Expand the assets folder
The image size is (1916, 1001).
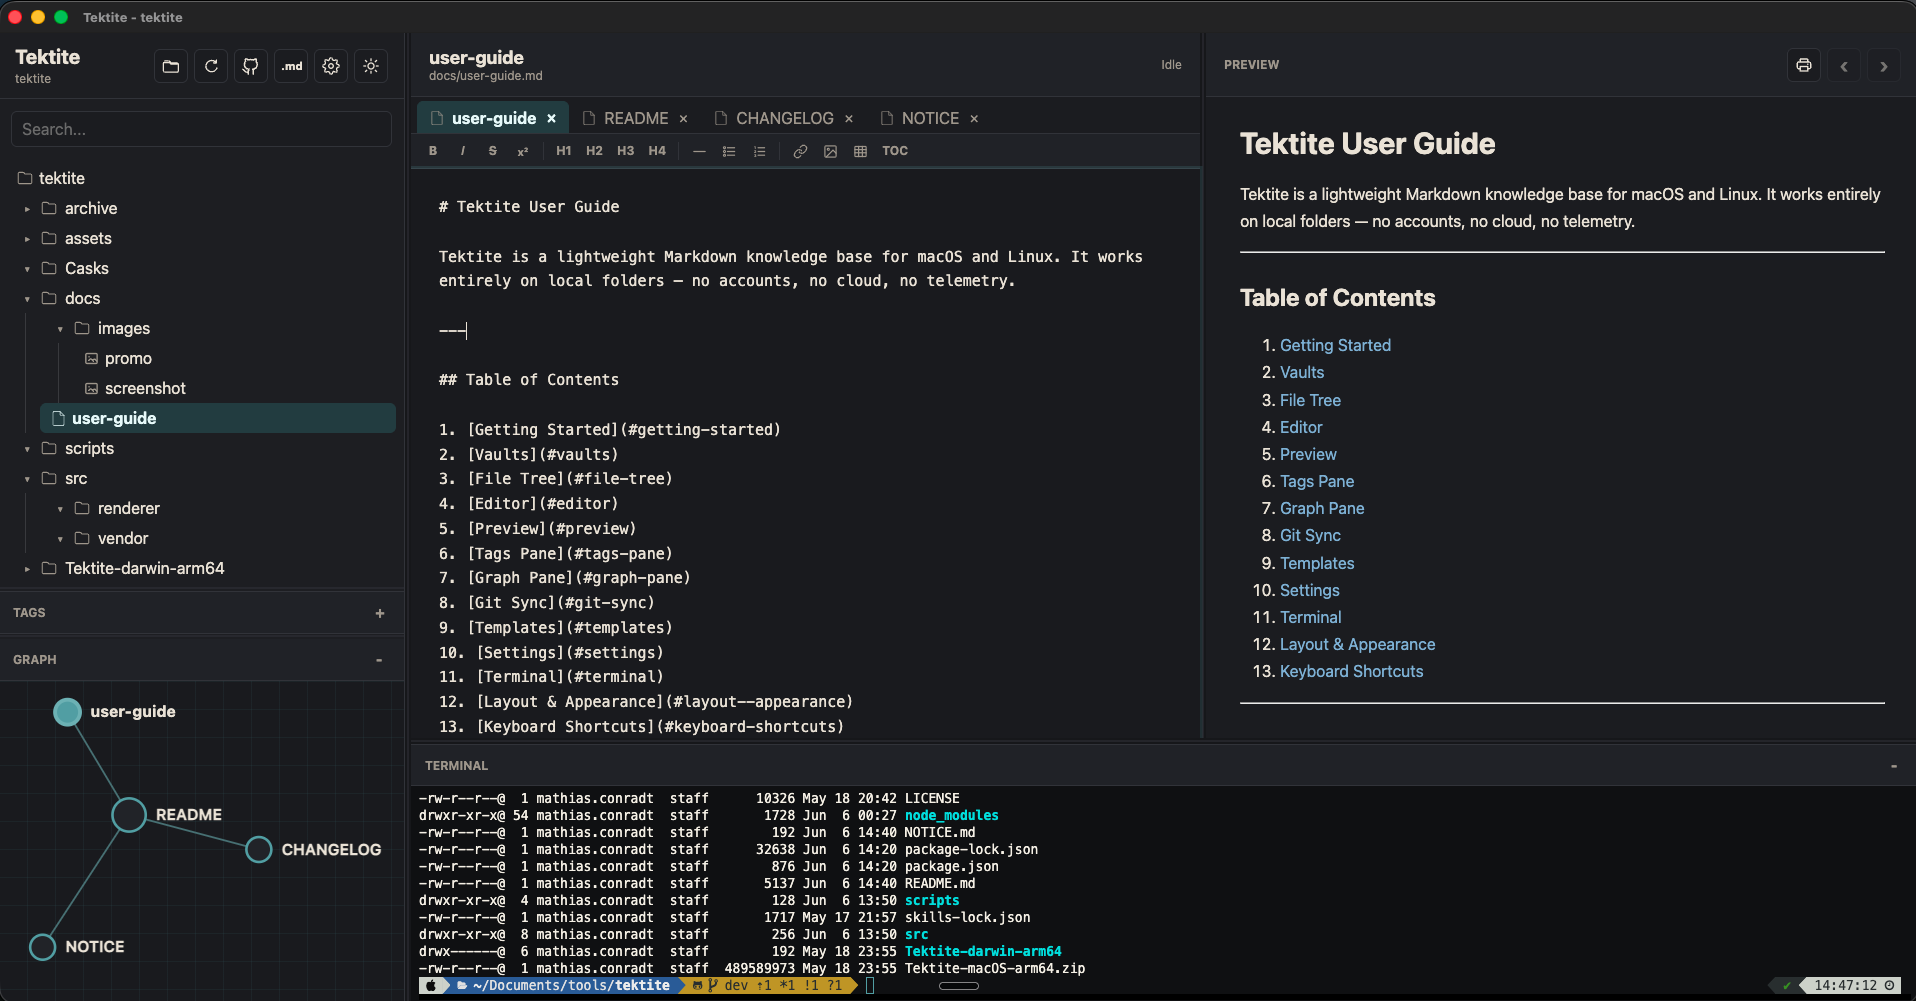(27, 239)
